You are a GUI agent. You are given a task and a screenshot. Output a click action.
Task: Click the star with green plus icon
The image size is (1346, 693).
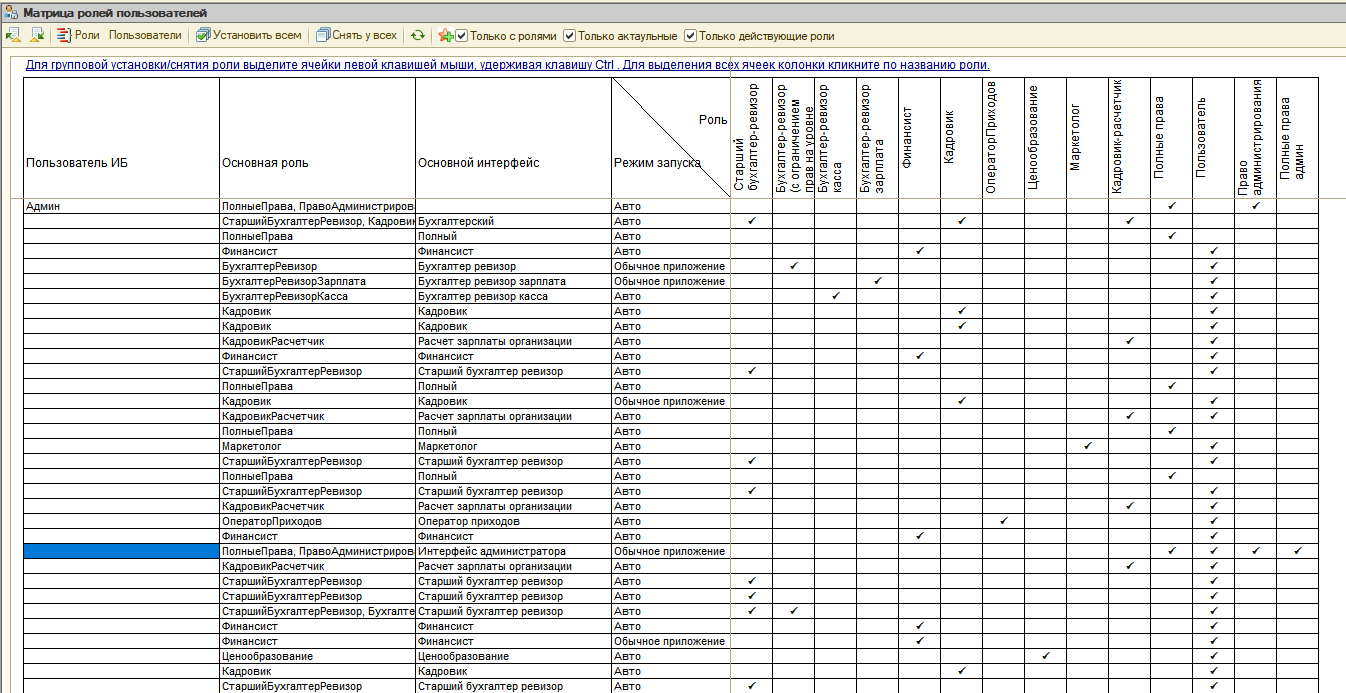pyautogui.click(x=445, y=35)
